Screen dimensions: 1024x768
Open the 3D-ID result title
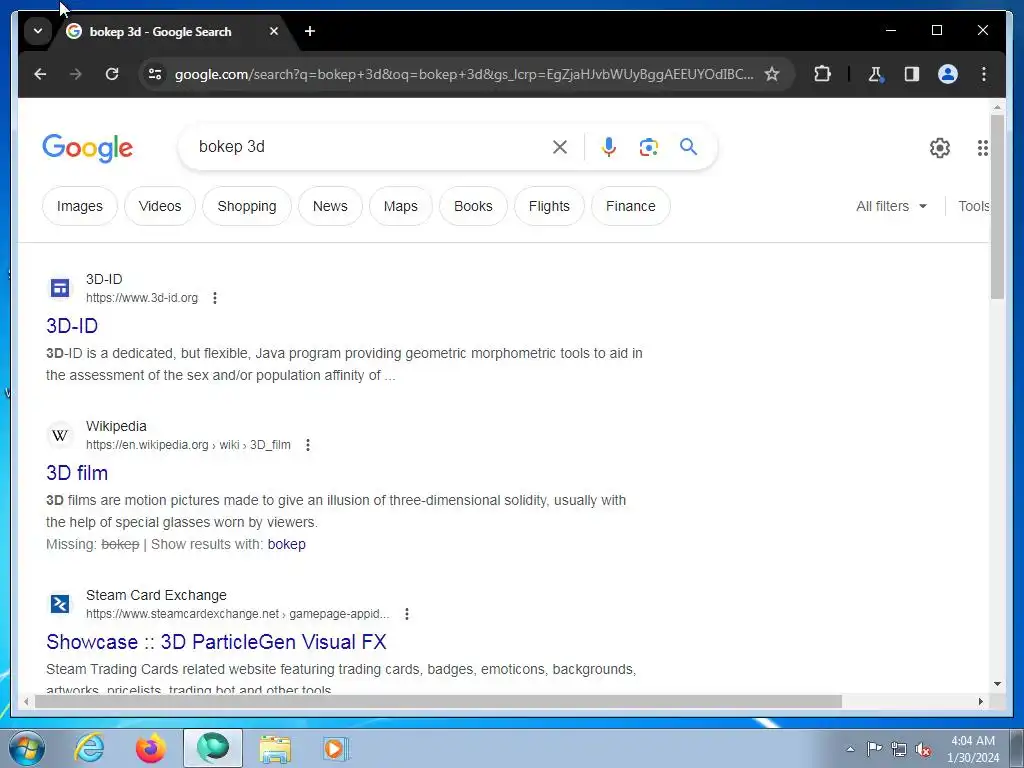coord(72,326)
